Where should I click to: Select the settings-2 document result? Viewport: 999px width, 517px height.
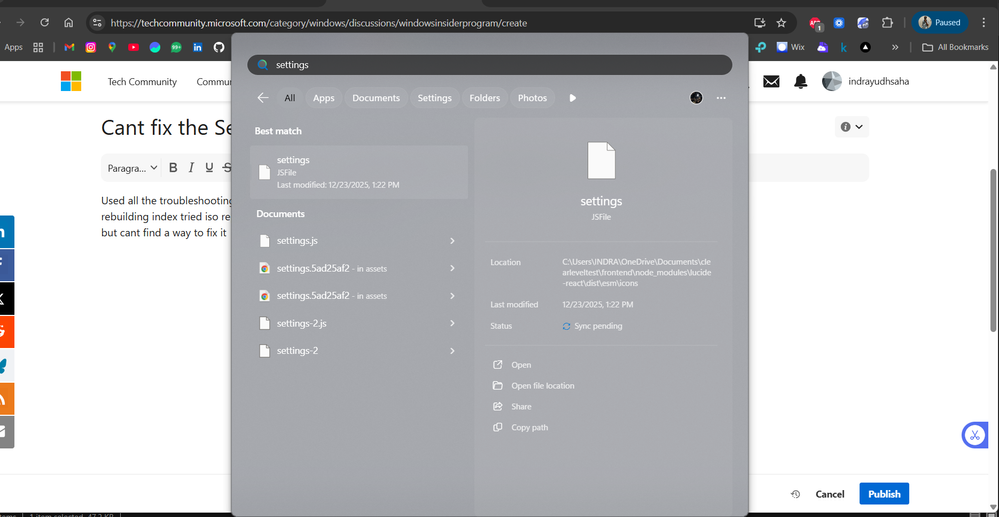point(359,351)
